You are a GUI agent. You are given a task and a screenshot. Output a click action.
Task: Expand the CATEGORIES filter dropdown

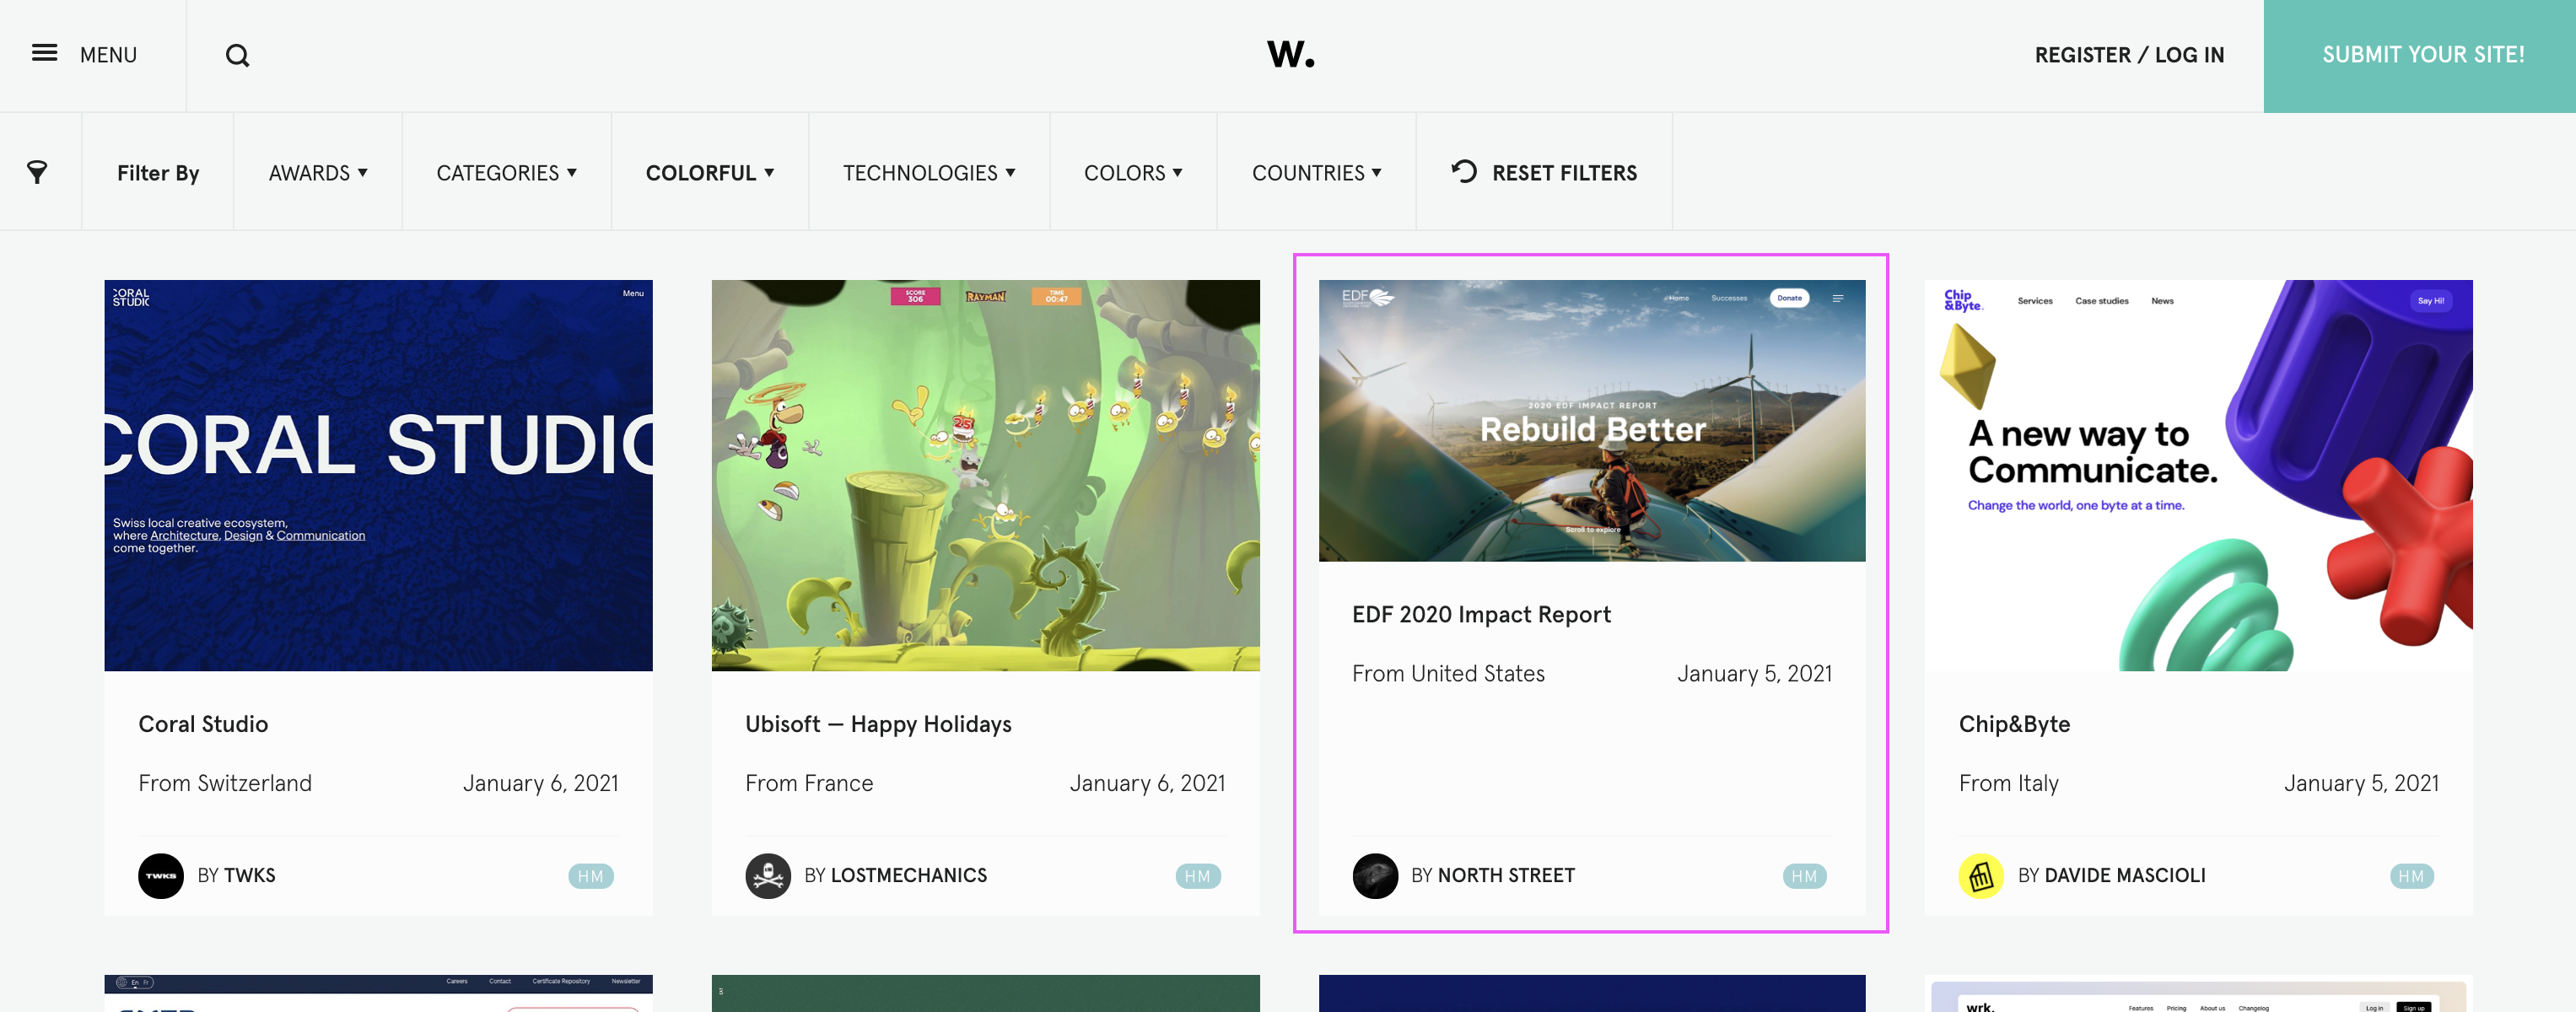pos(506,173)
